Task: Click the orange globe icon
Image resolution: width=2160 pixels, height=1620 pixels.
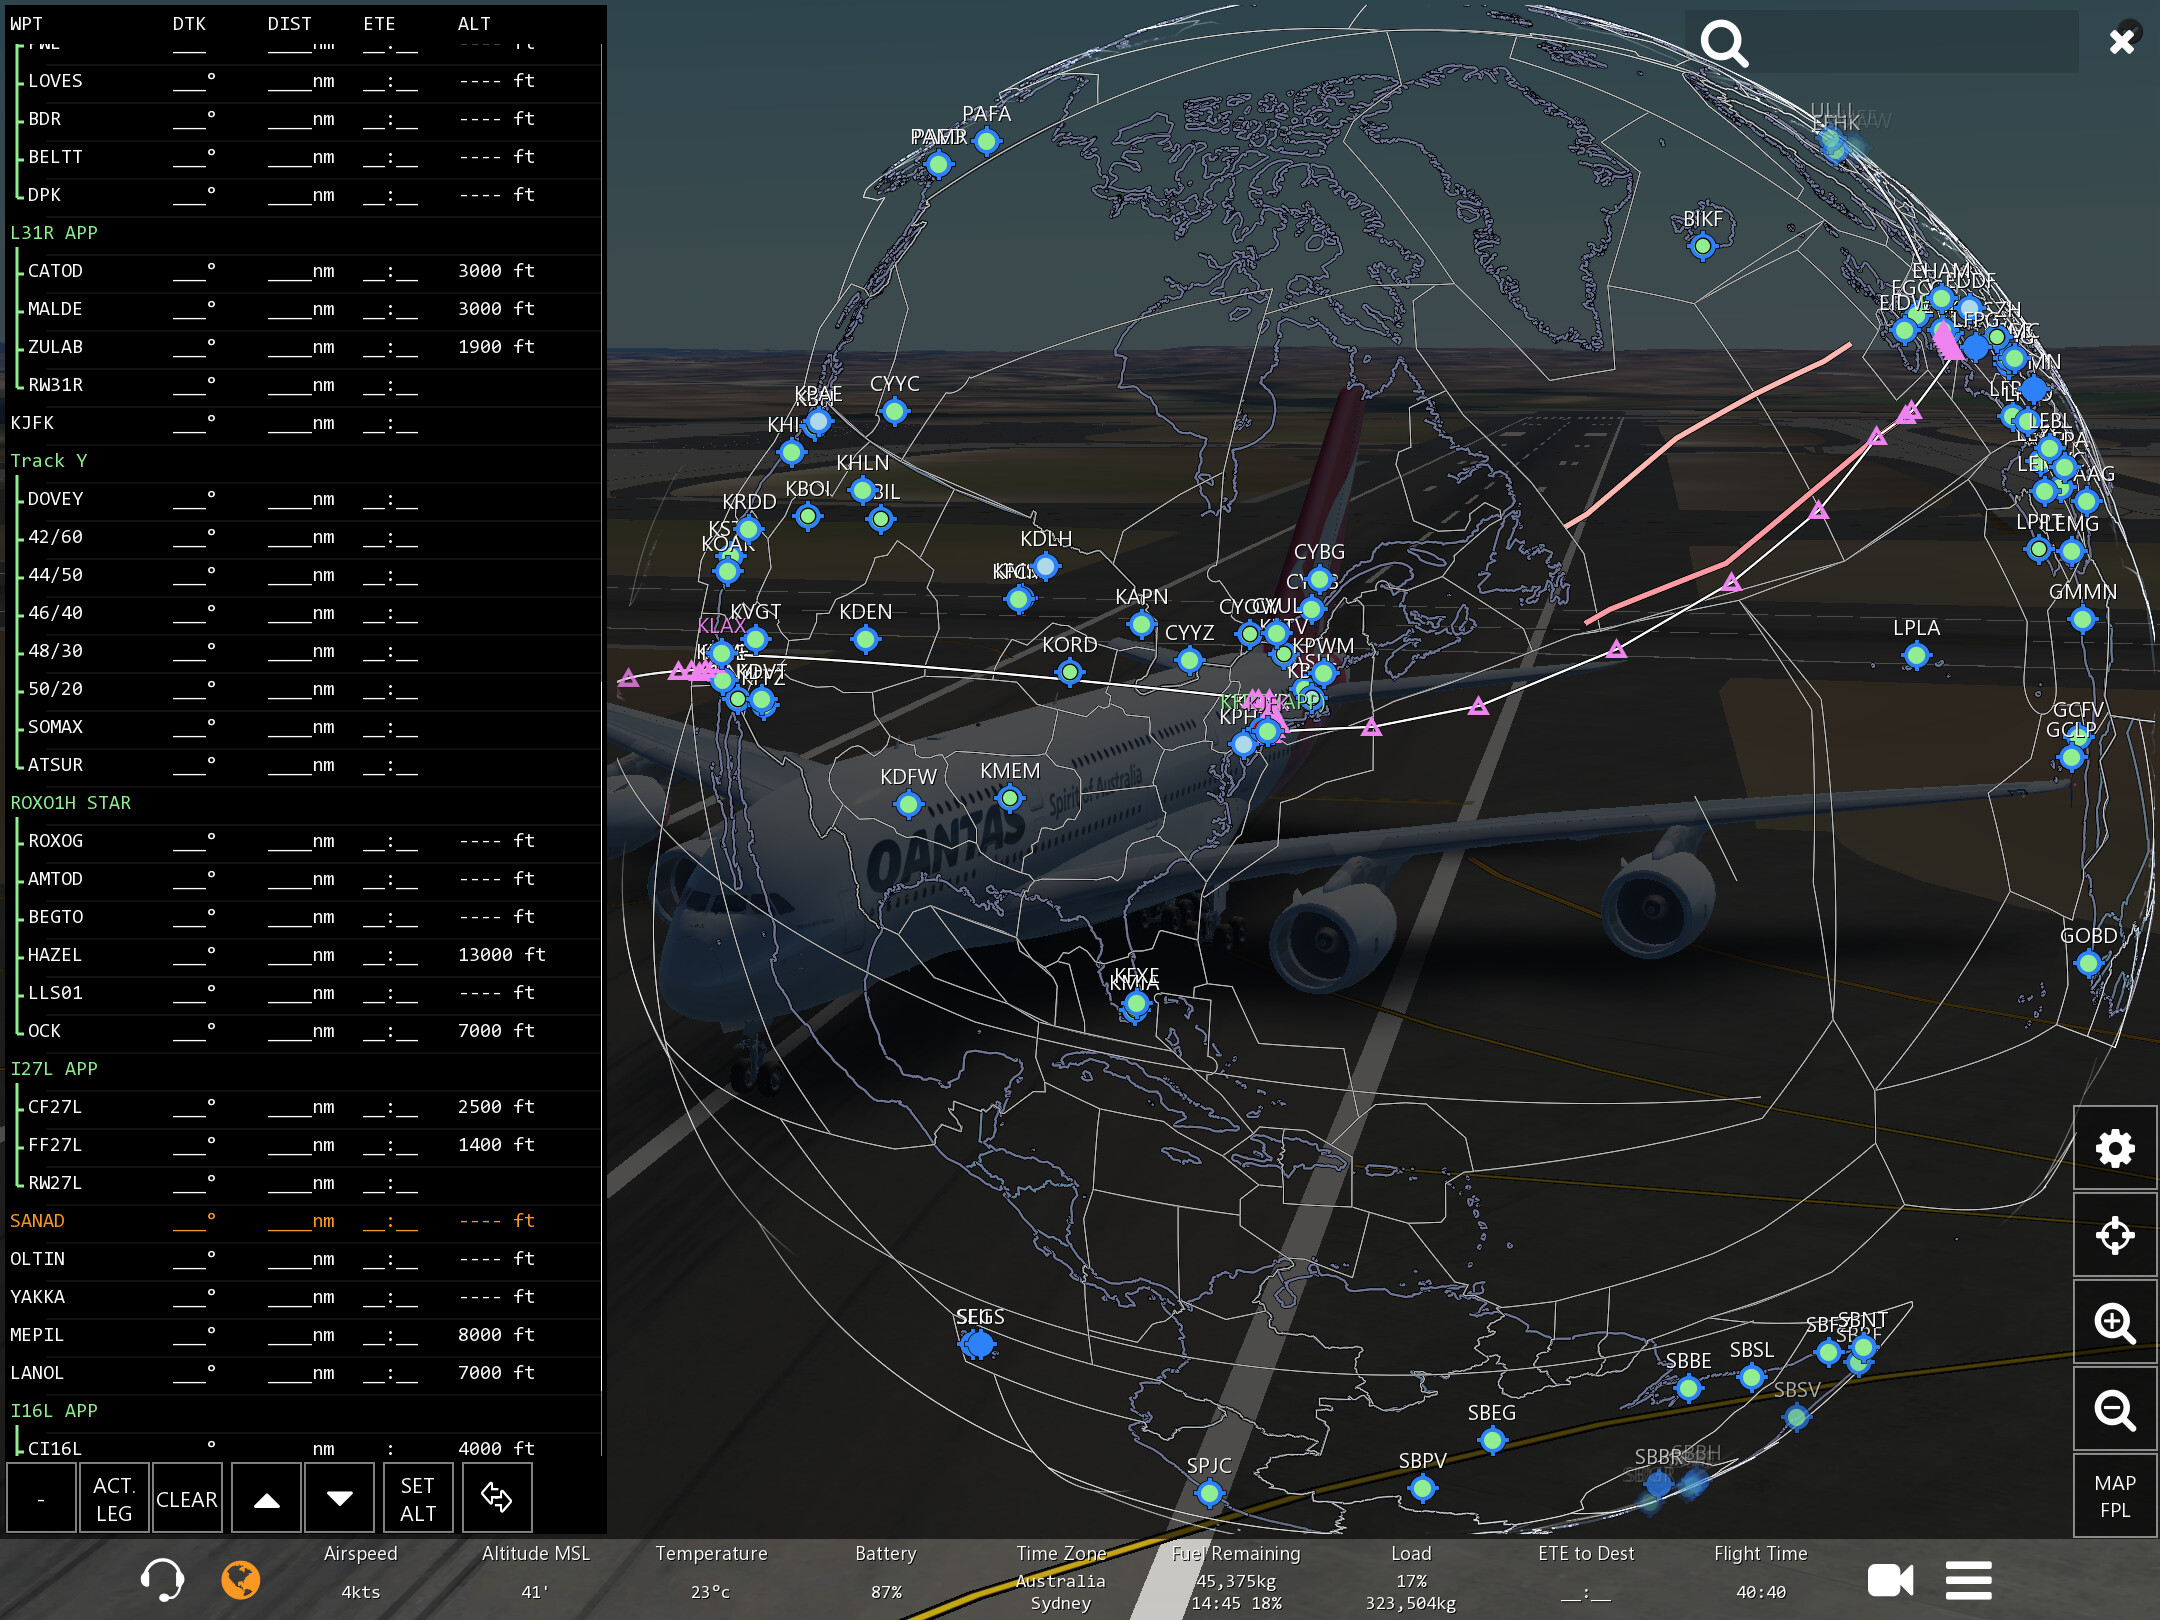Action: [240, 1579]
